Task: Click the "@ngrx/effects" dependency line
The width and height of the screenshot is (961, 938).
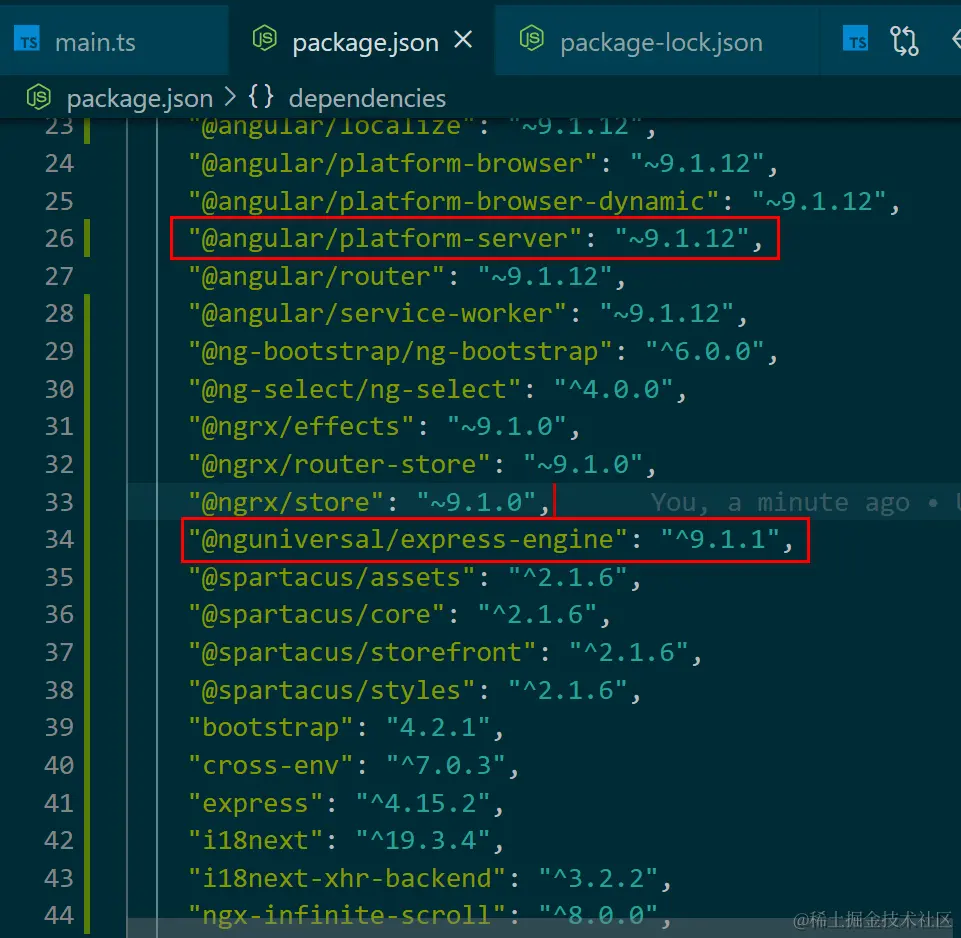Action: point(384,427)
